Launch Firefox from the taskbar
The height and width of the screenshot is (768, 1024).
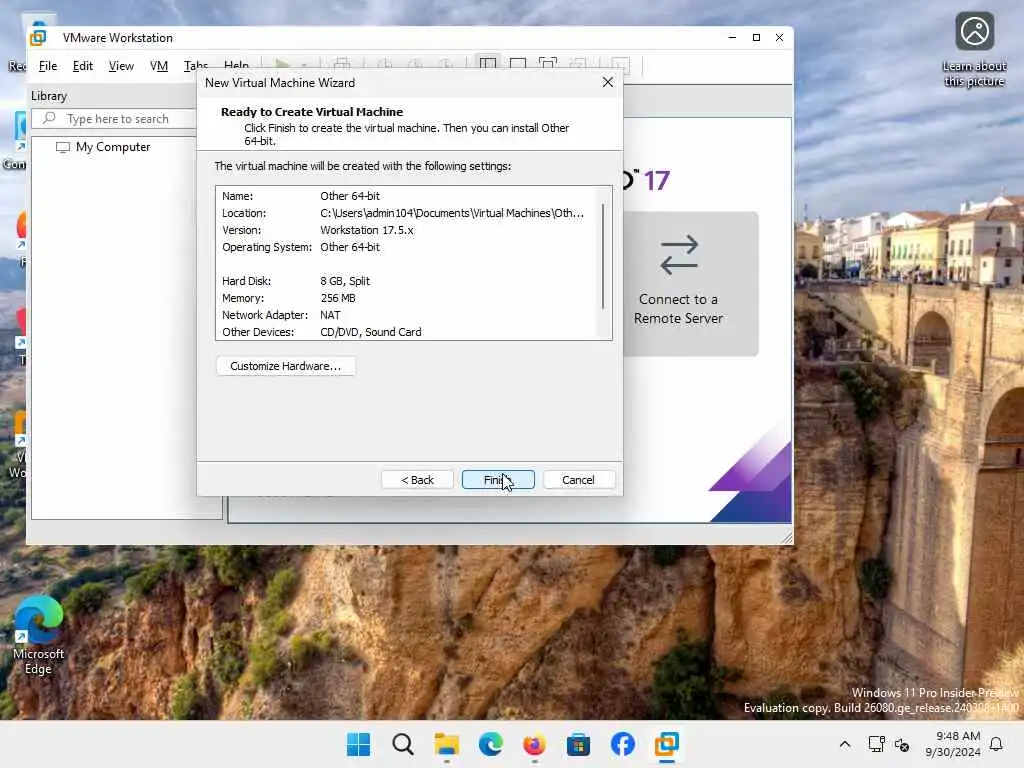pyautogui.click(x=534, y=744)
